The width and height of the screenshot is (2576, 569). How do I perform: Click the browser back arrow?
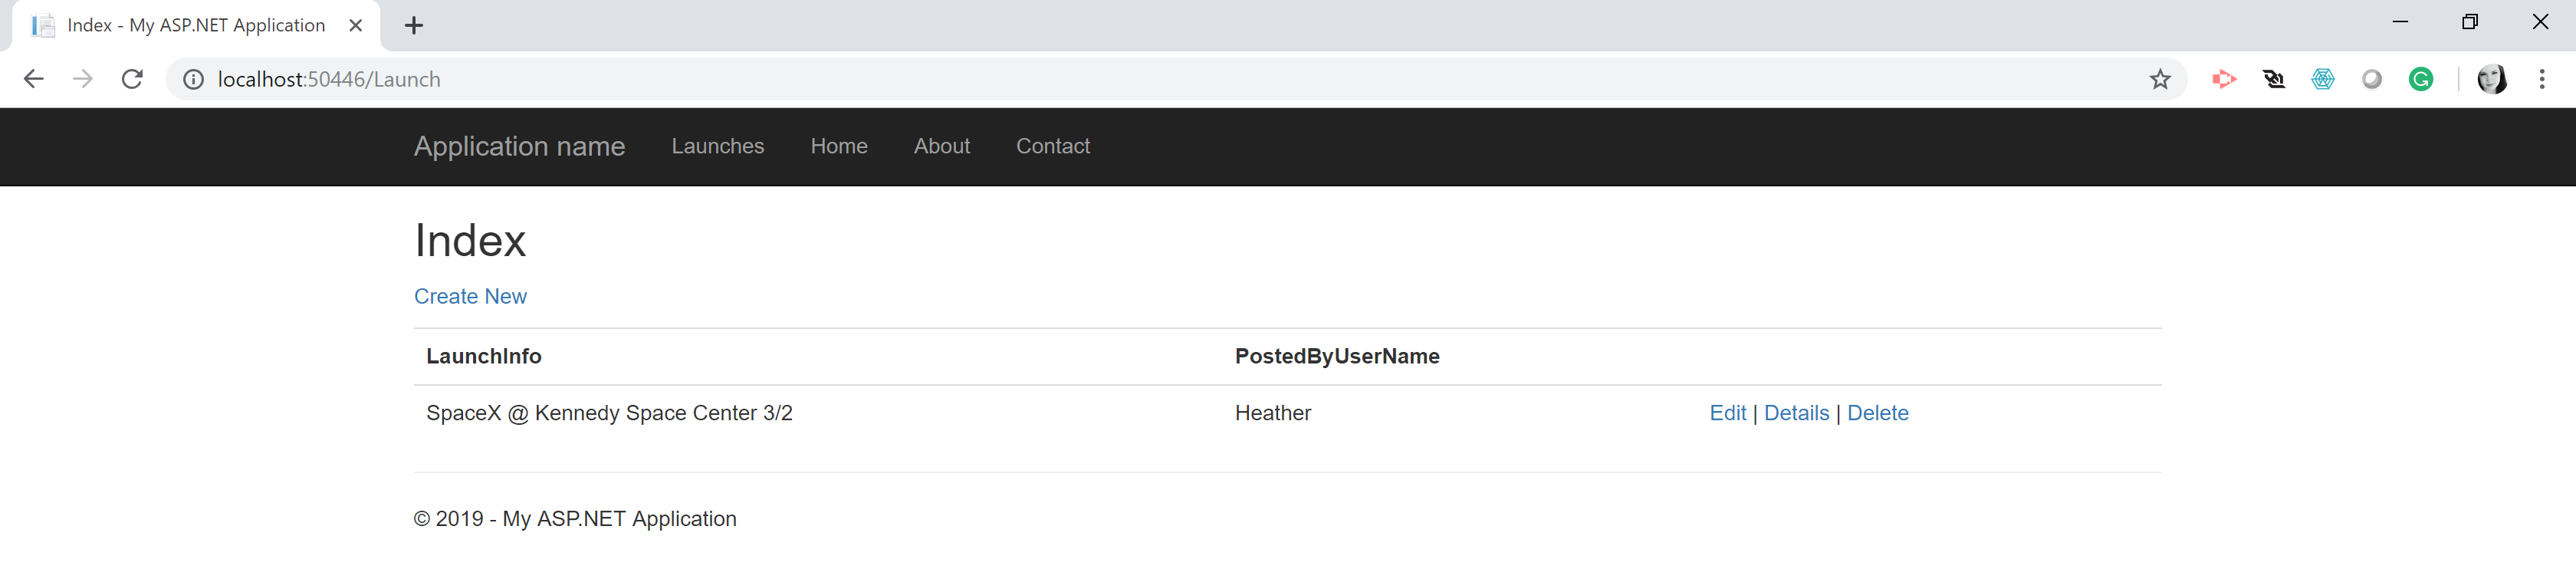33,79
